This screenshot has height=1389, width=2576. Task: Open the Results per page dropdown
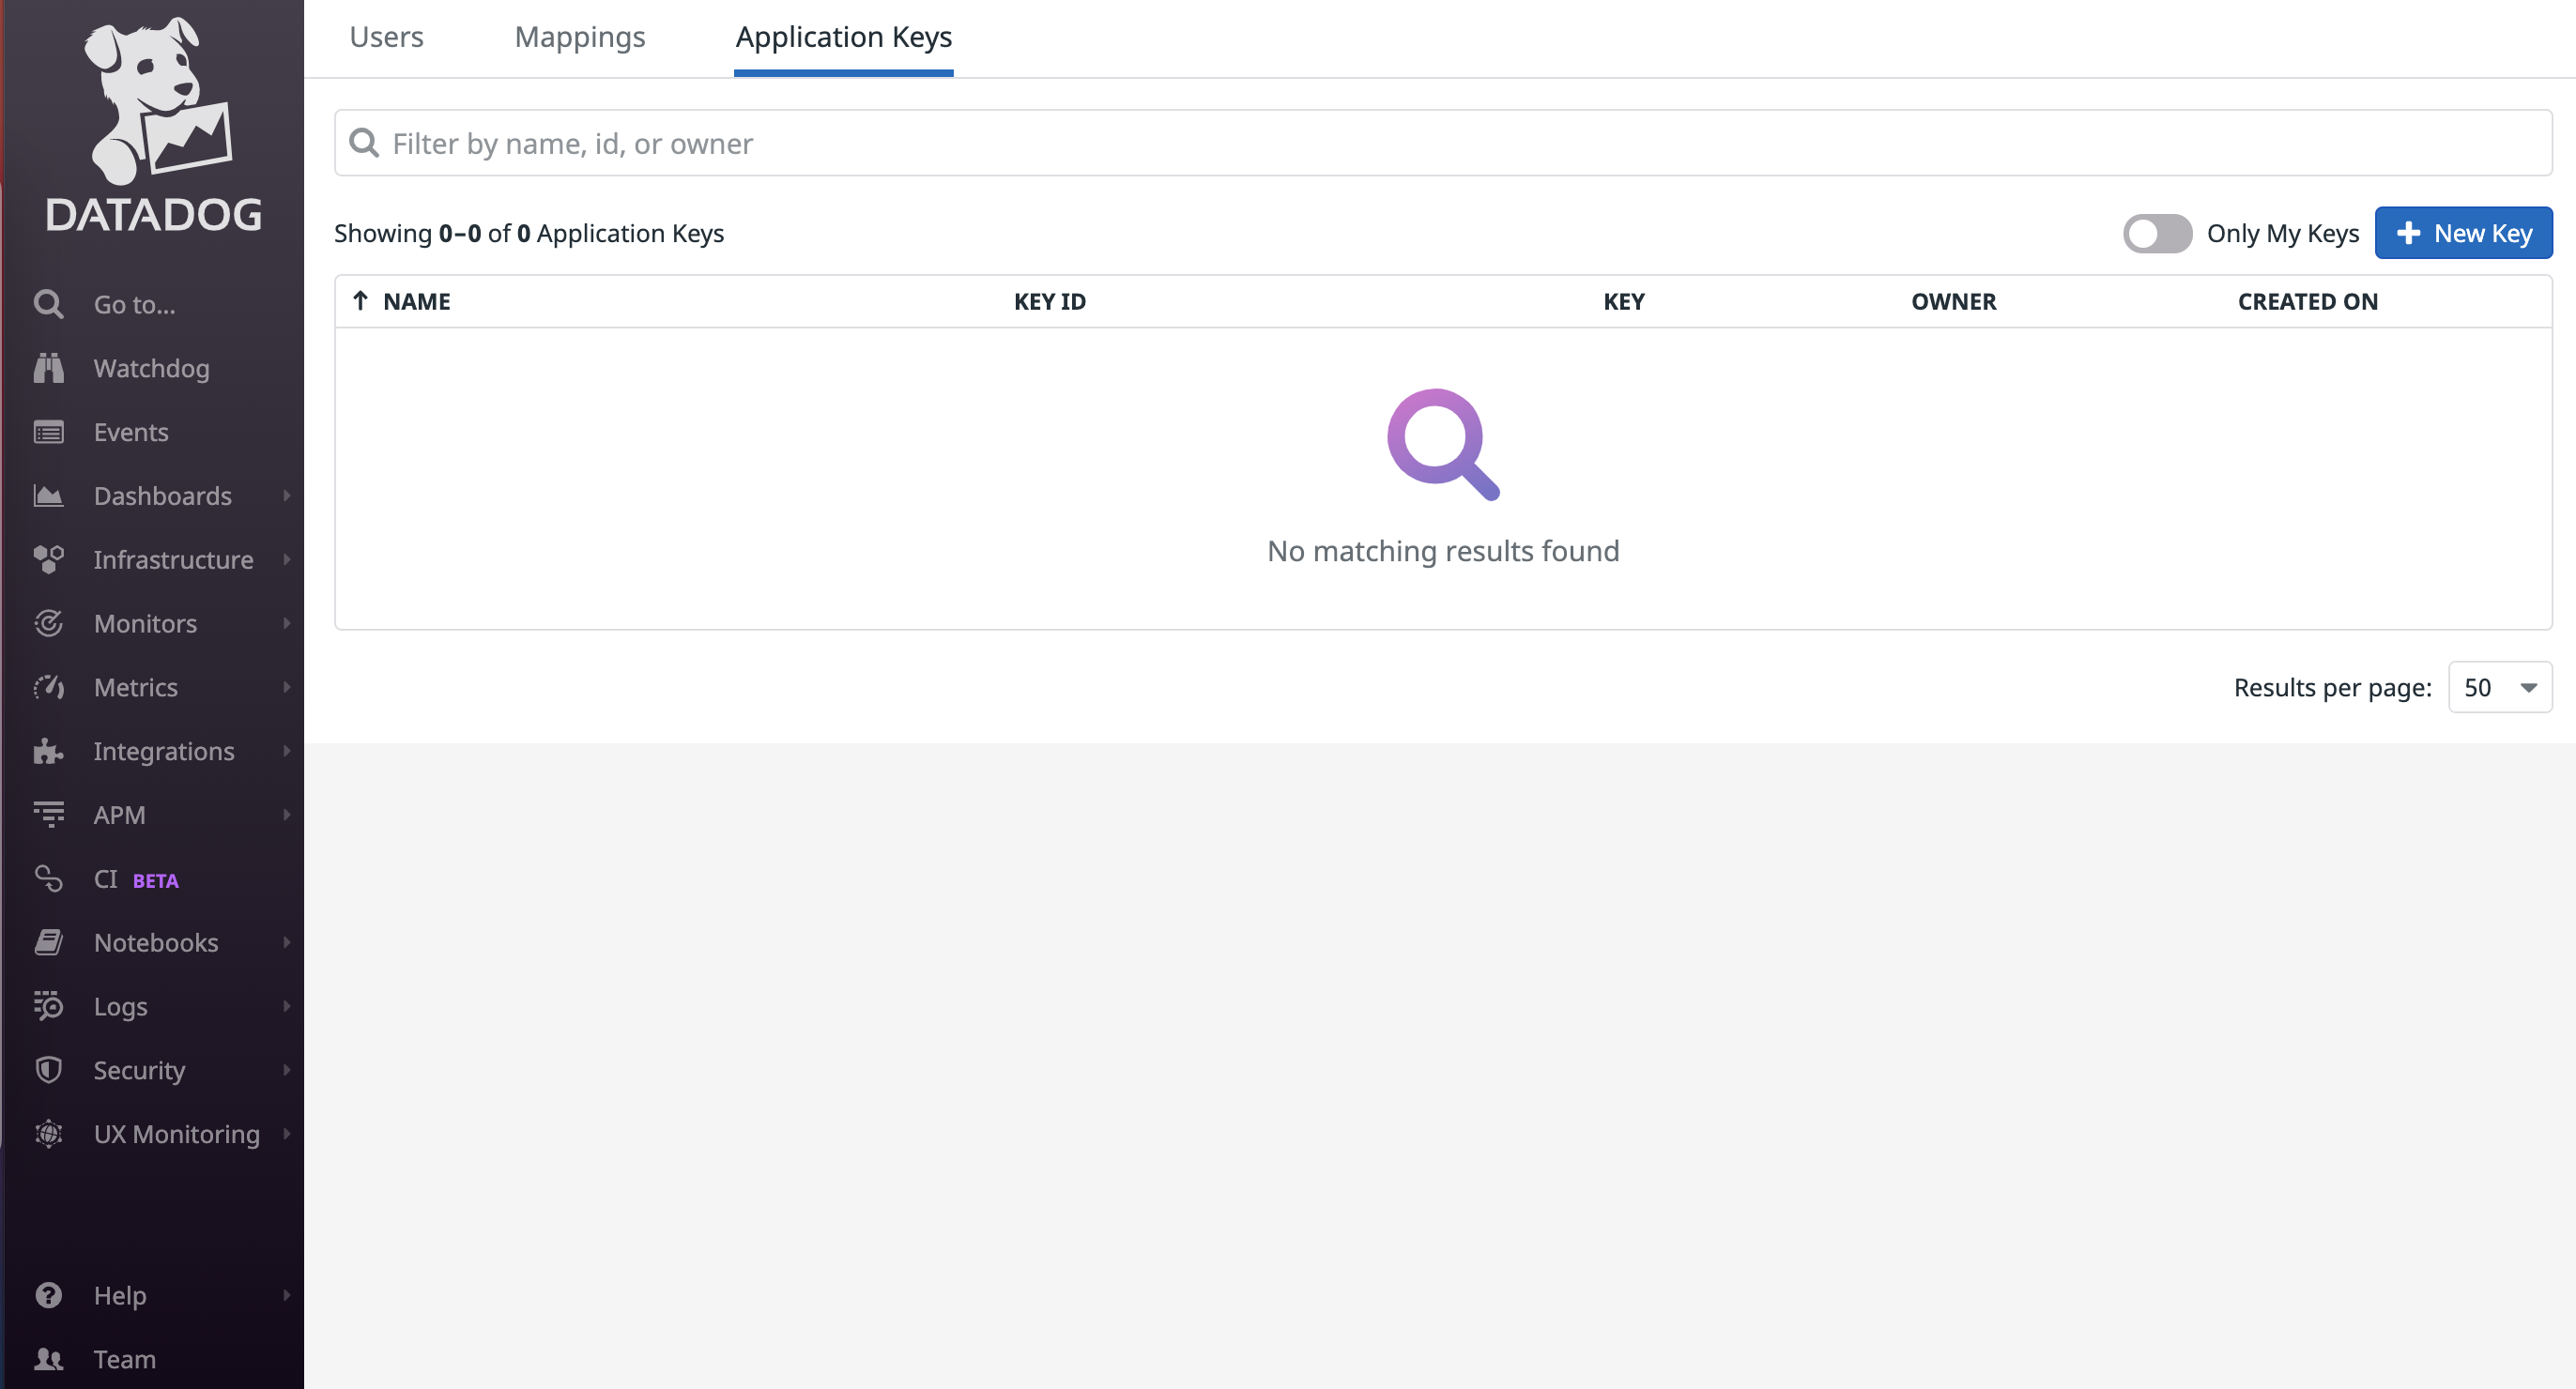(2499, 687)
